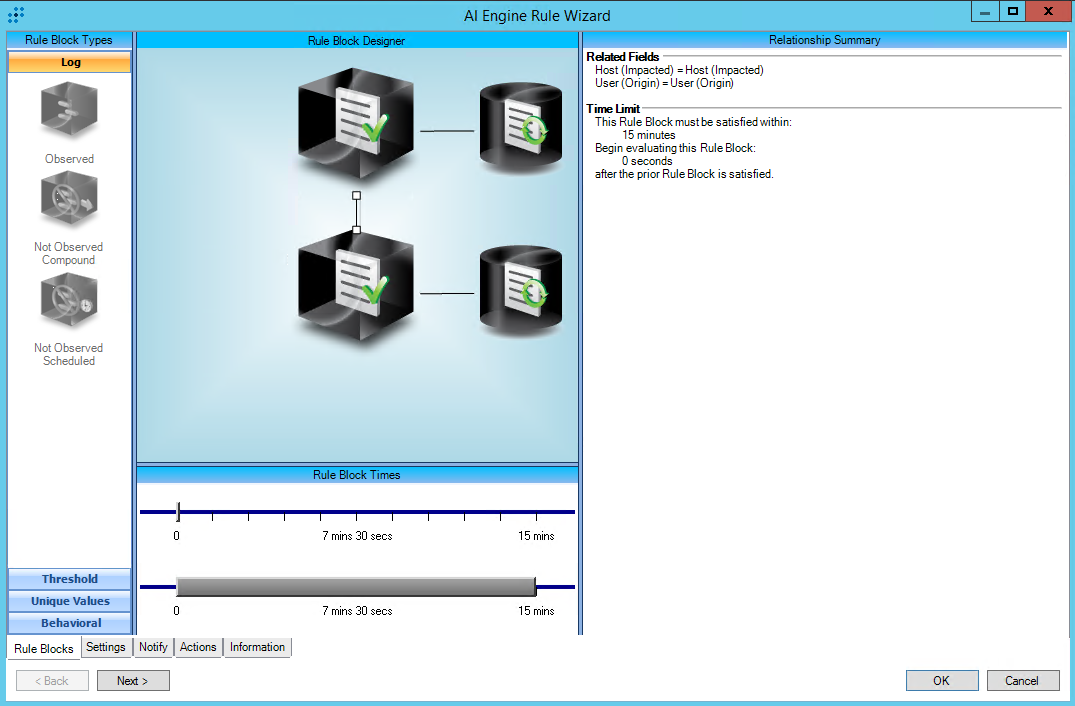Click the top rule block cube in designer

click(355, 123)
